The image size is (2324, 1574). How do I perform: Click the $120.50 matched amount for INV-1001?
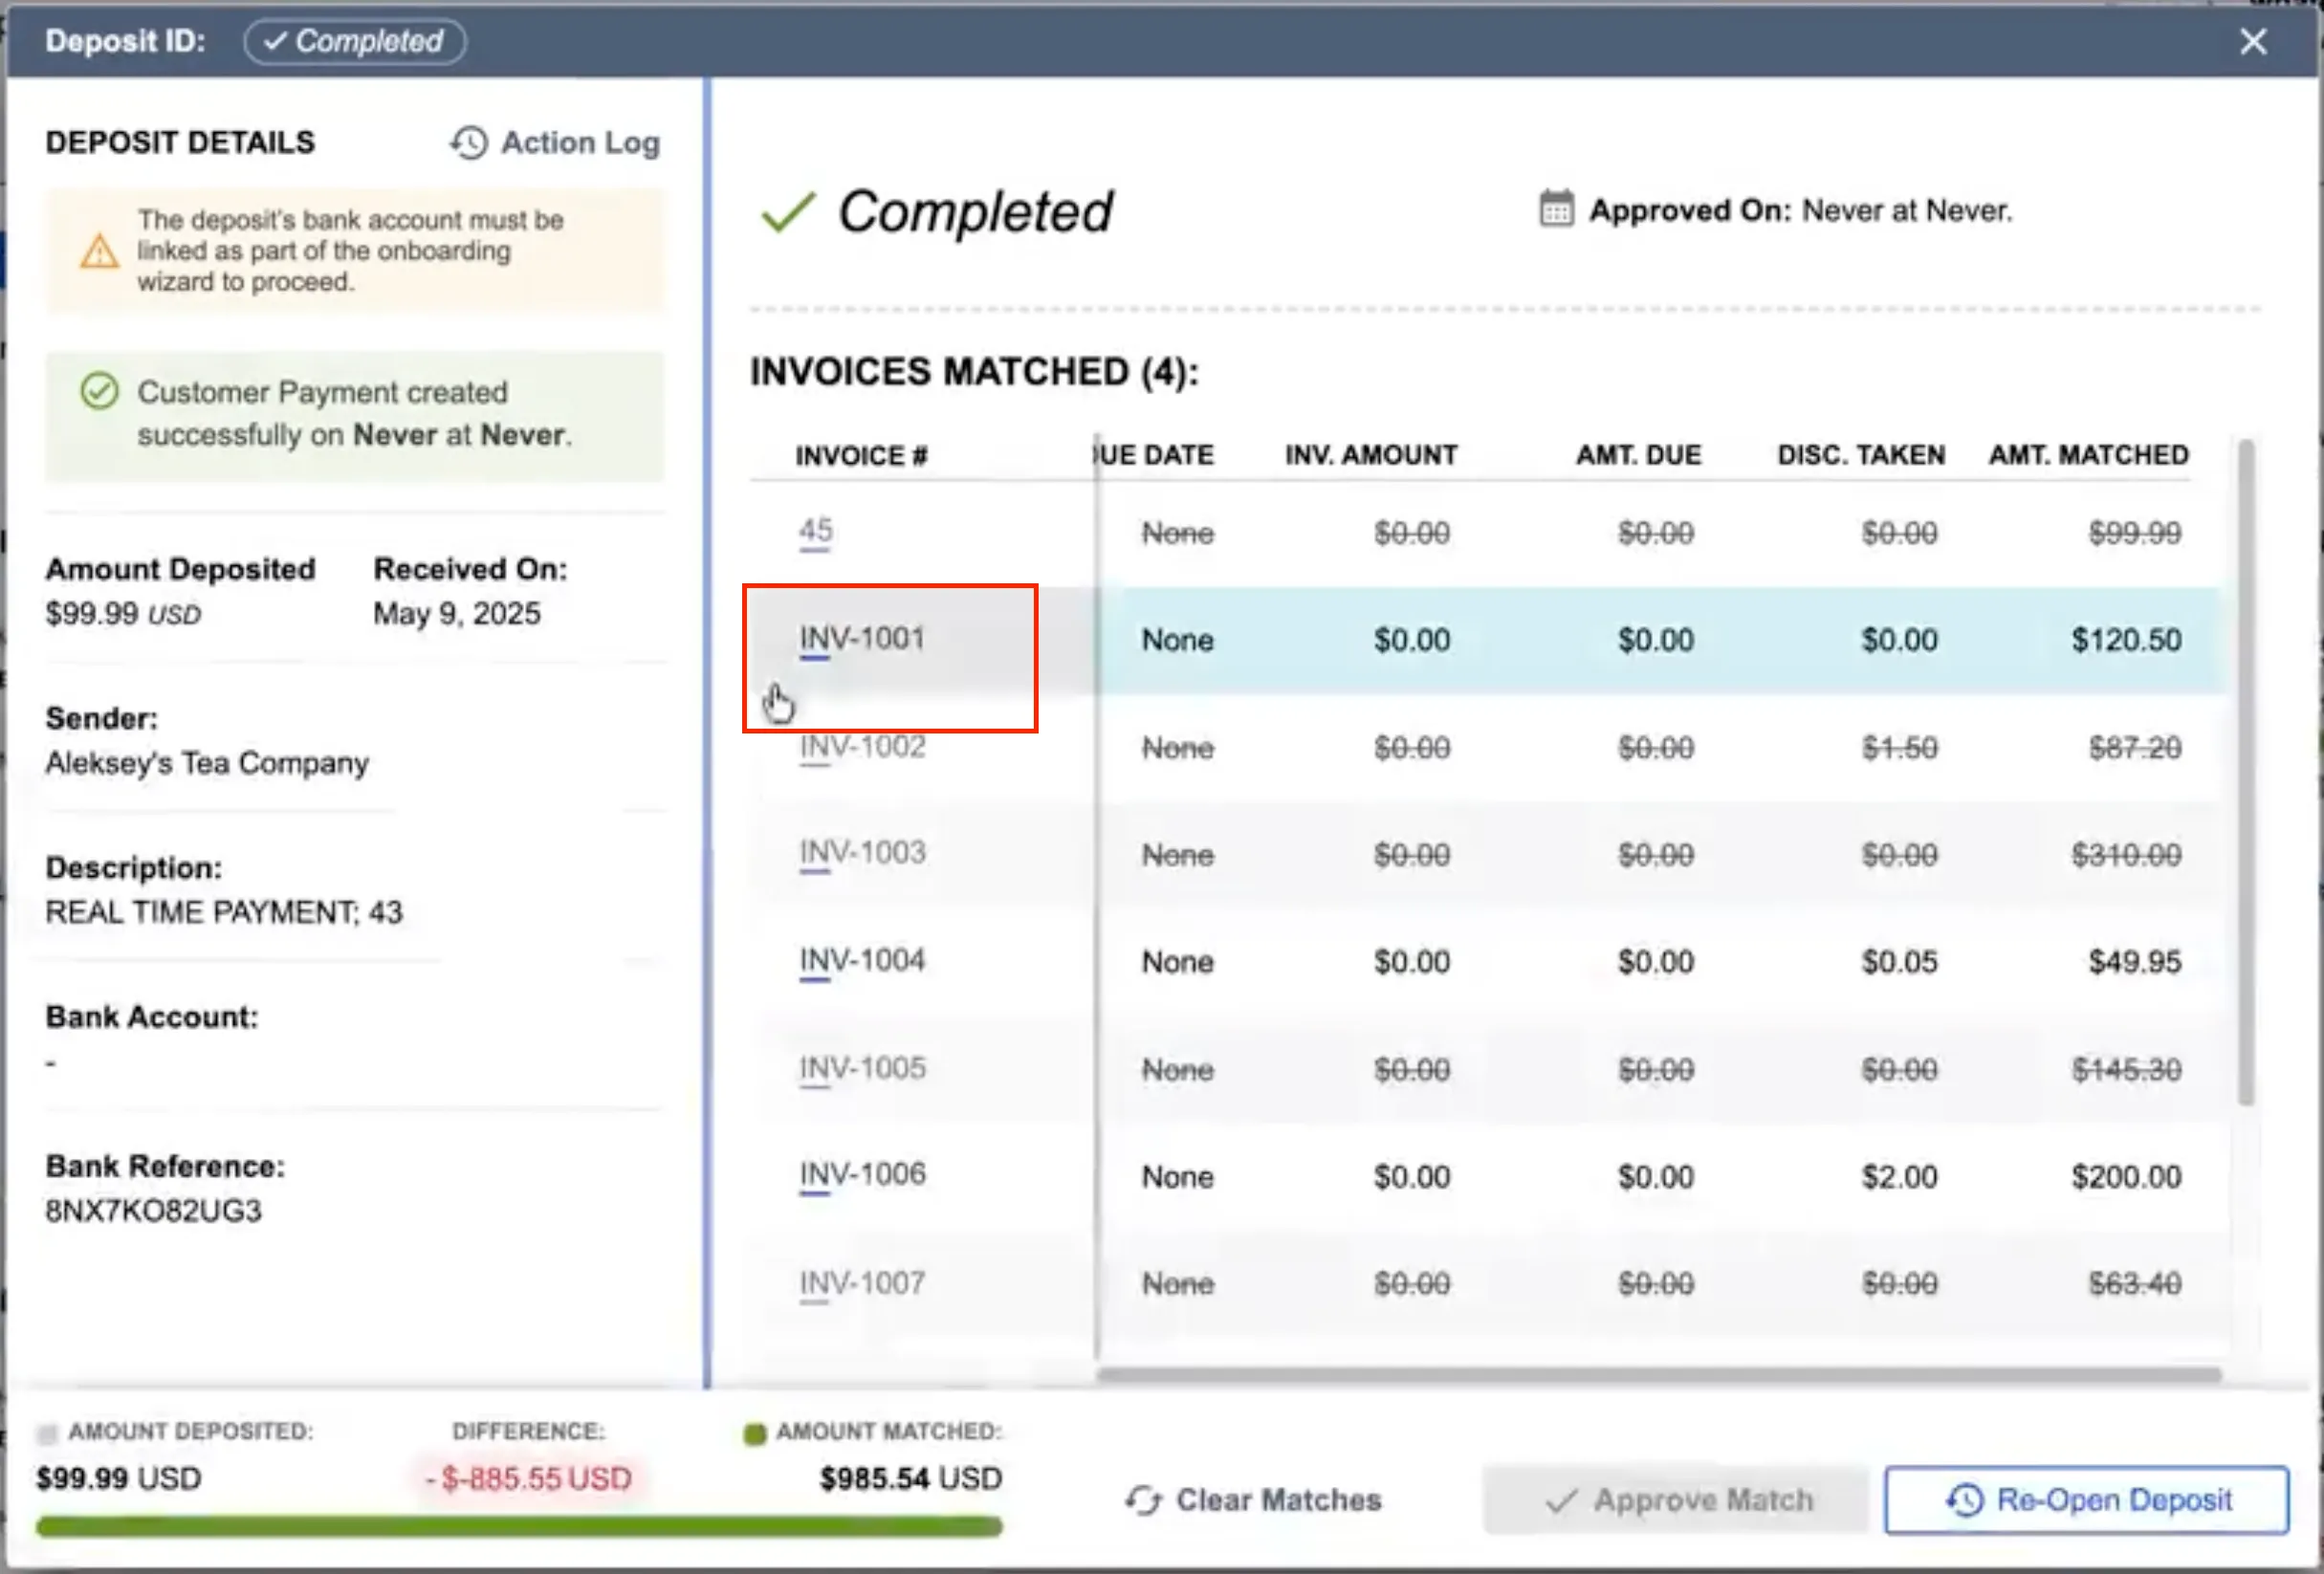click(2126, 640)
